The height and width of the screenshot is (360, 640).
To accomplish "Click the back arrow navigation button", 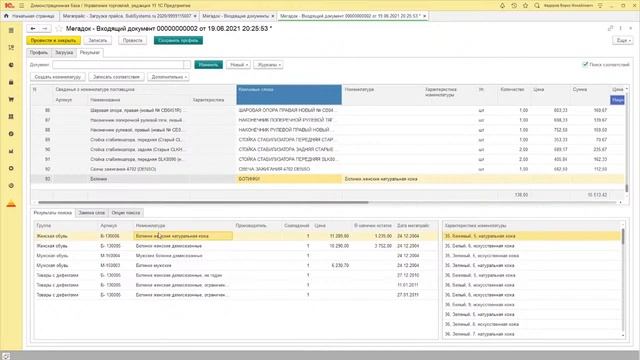I will pos(33,29).
